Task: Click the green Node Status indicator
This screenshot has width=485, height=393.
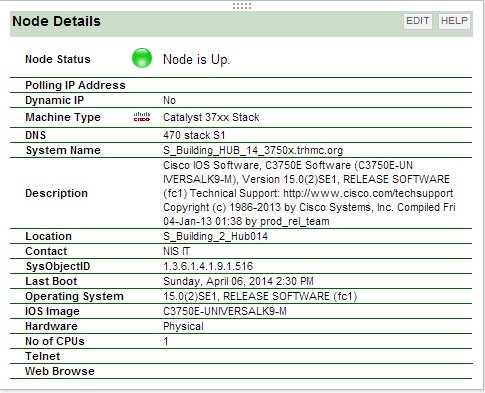Action: tap(142, 58)
